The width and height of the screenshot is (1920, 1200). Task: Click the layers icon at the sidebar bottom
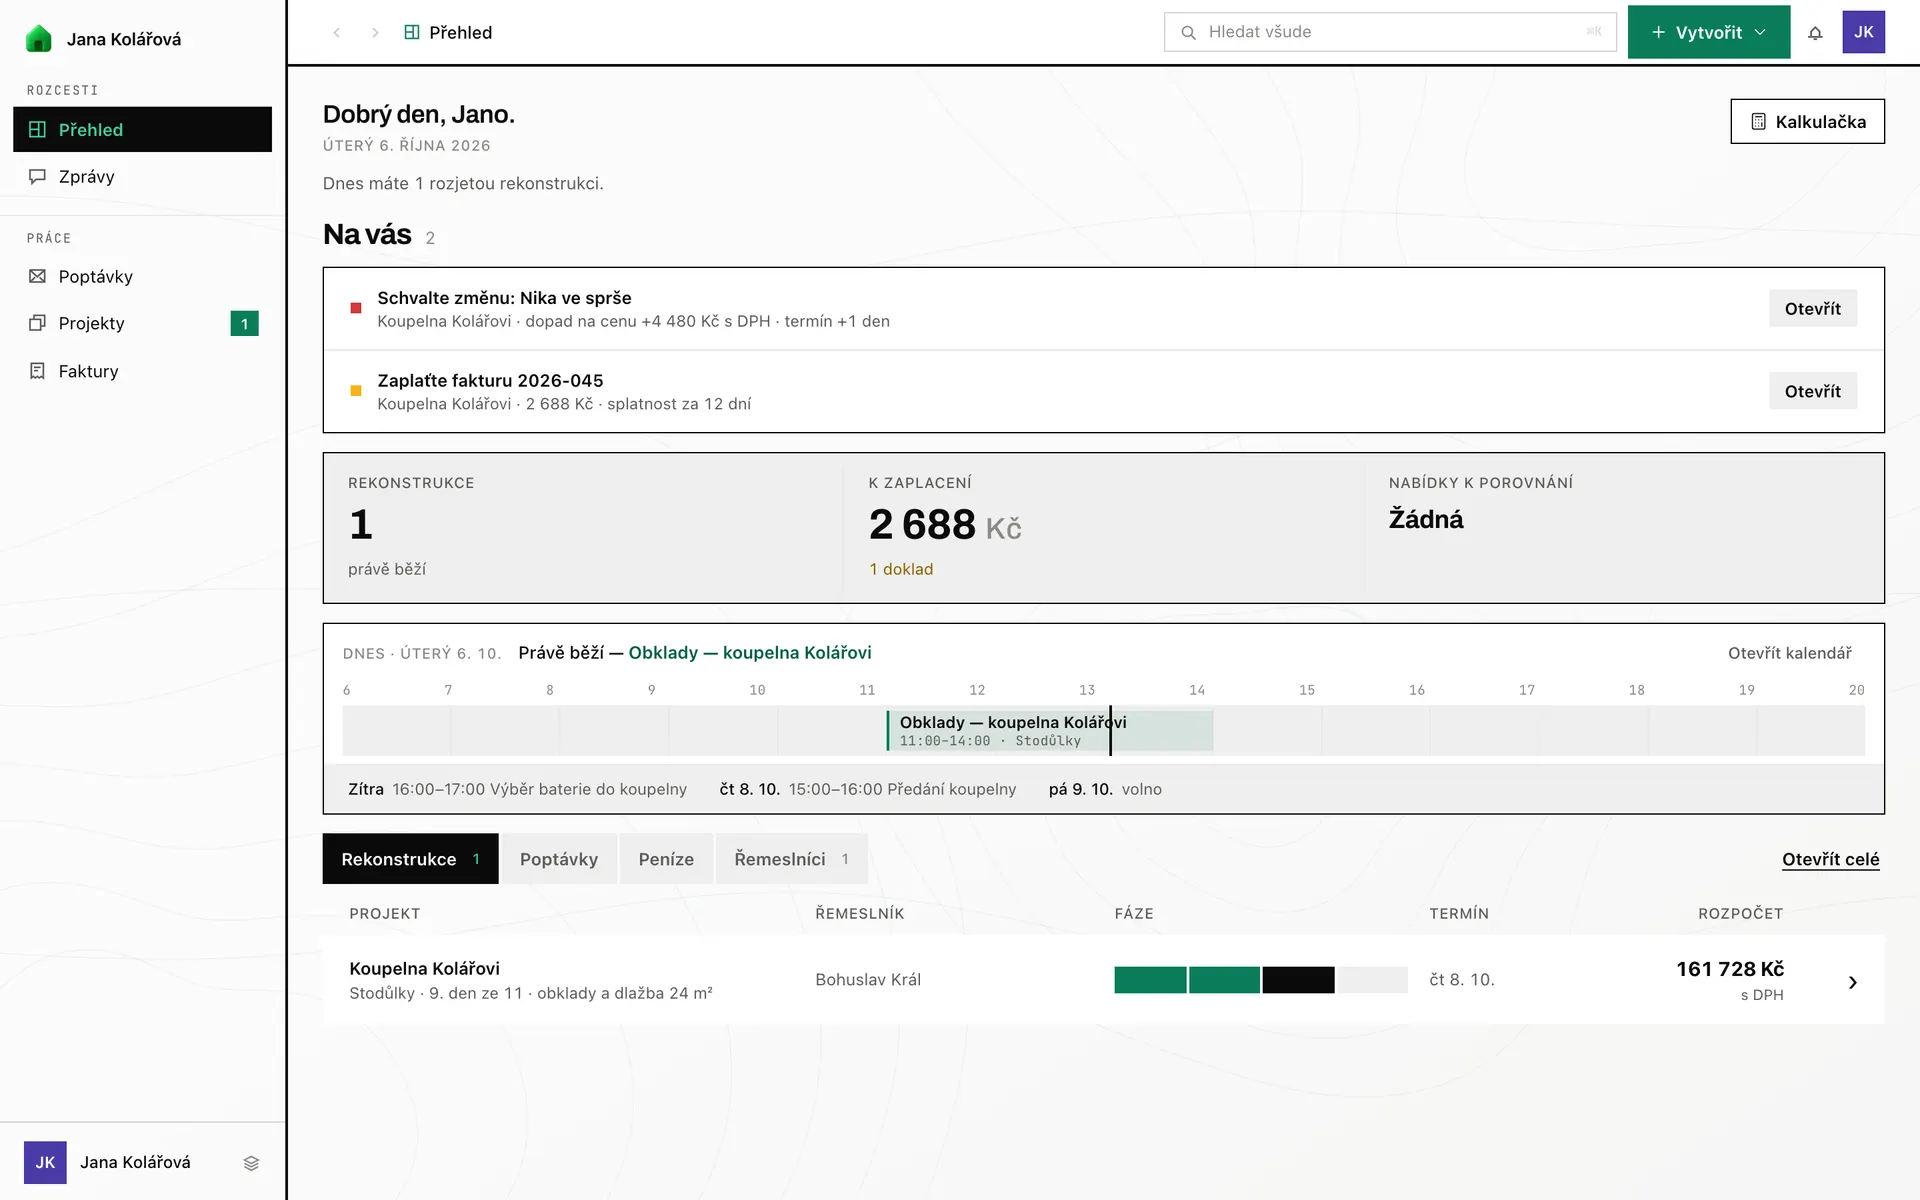click(251, 1163)
